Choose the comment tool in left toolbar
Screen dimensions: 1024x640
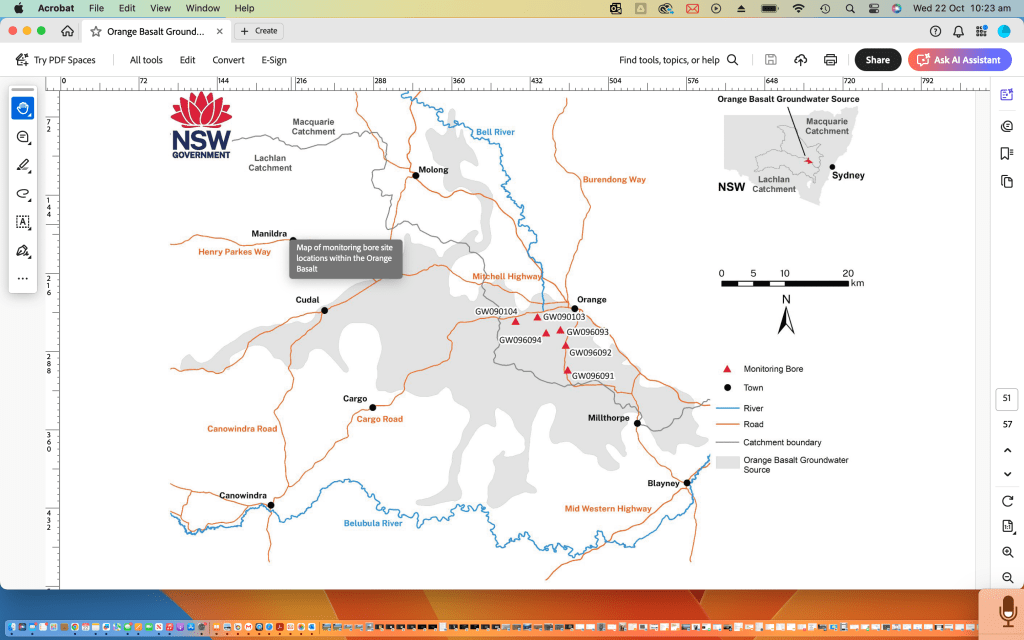point(22,136)
